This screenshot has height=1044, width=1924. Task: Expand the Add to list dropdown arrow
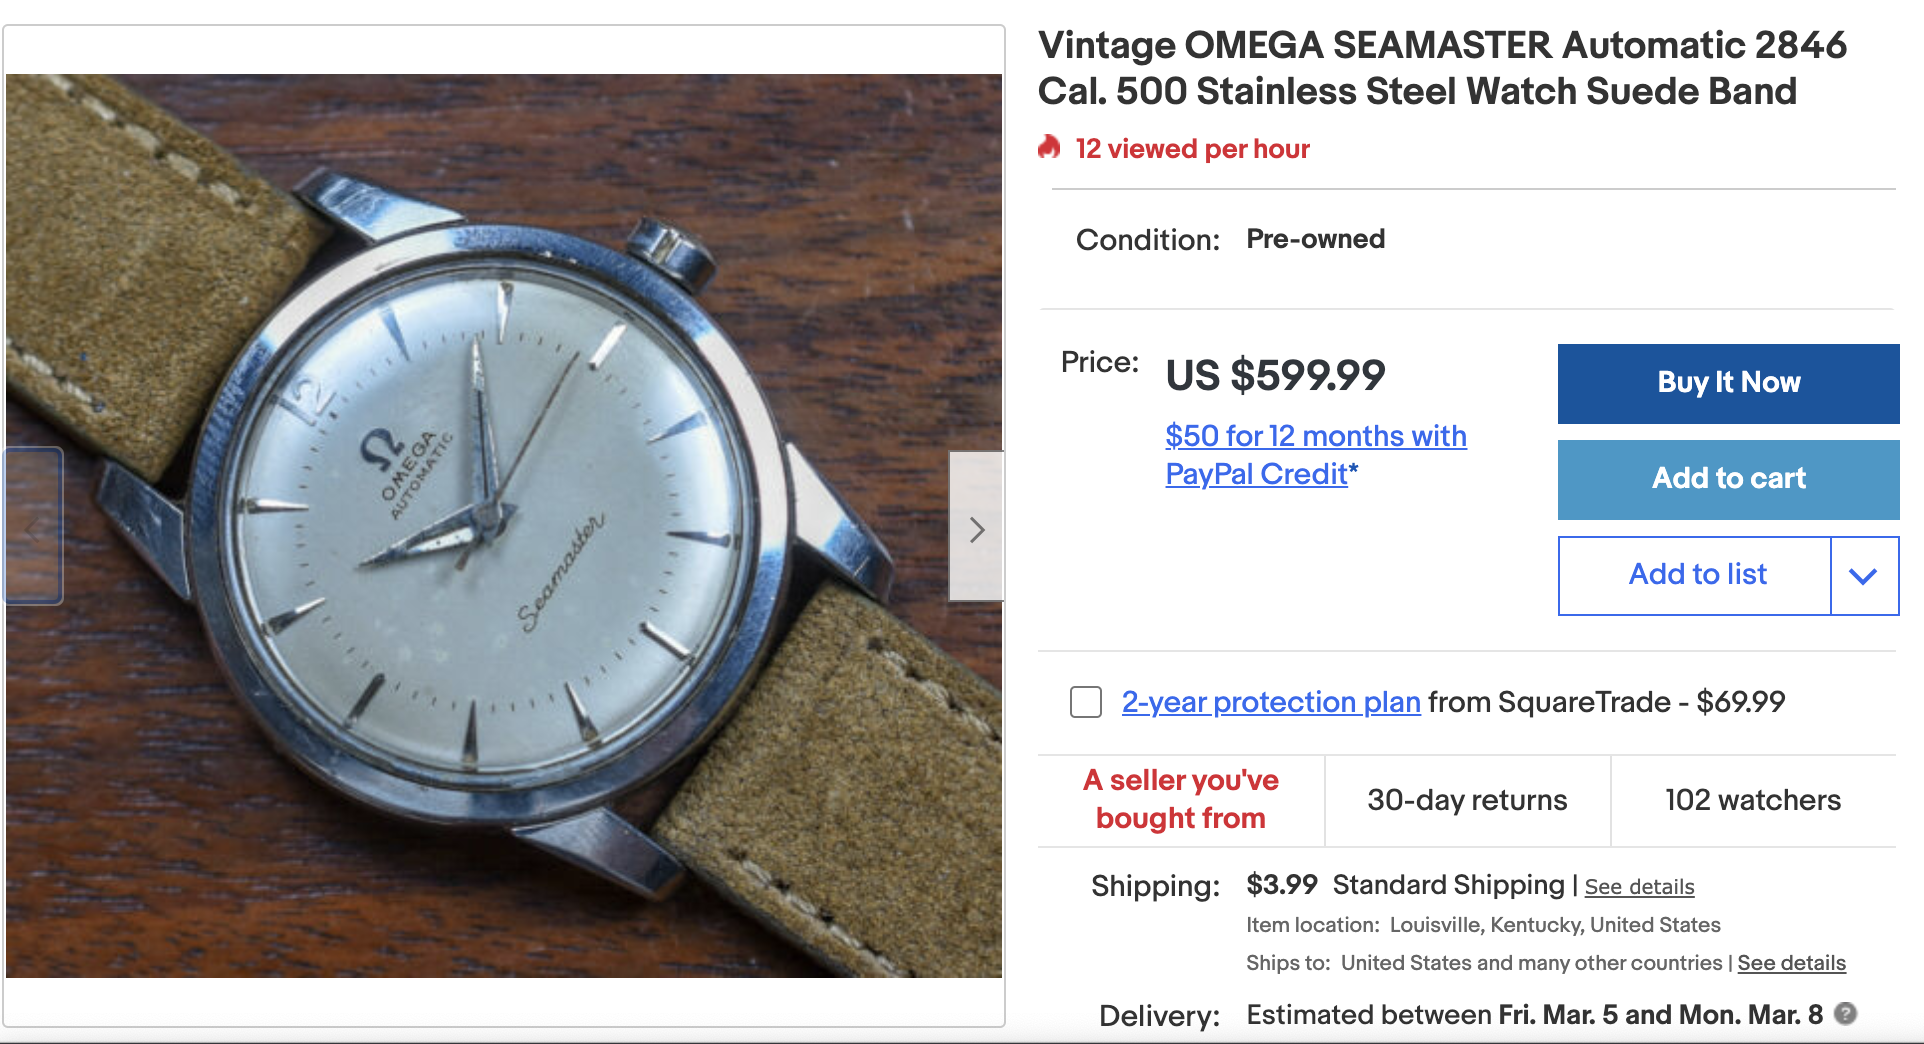click(1863, 576)
